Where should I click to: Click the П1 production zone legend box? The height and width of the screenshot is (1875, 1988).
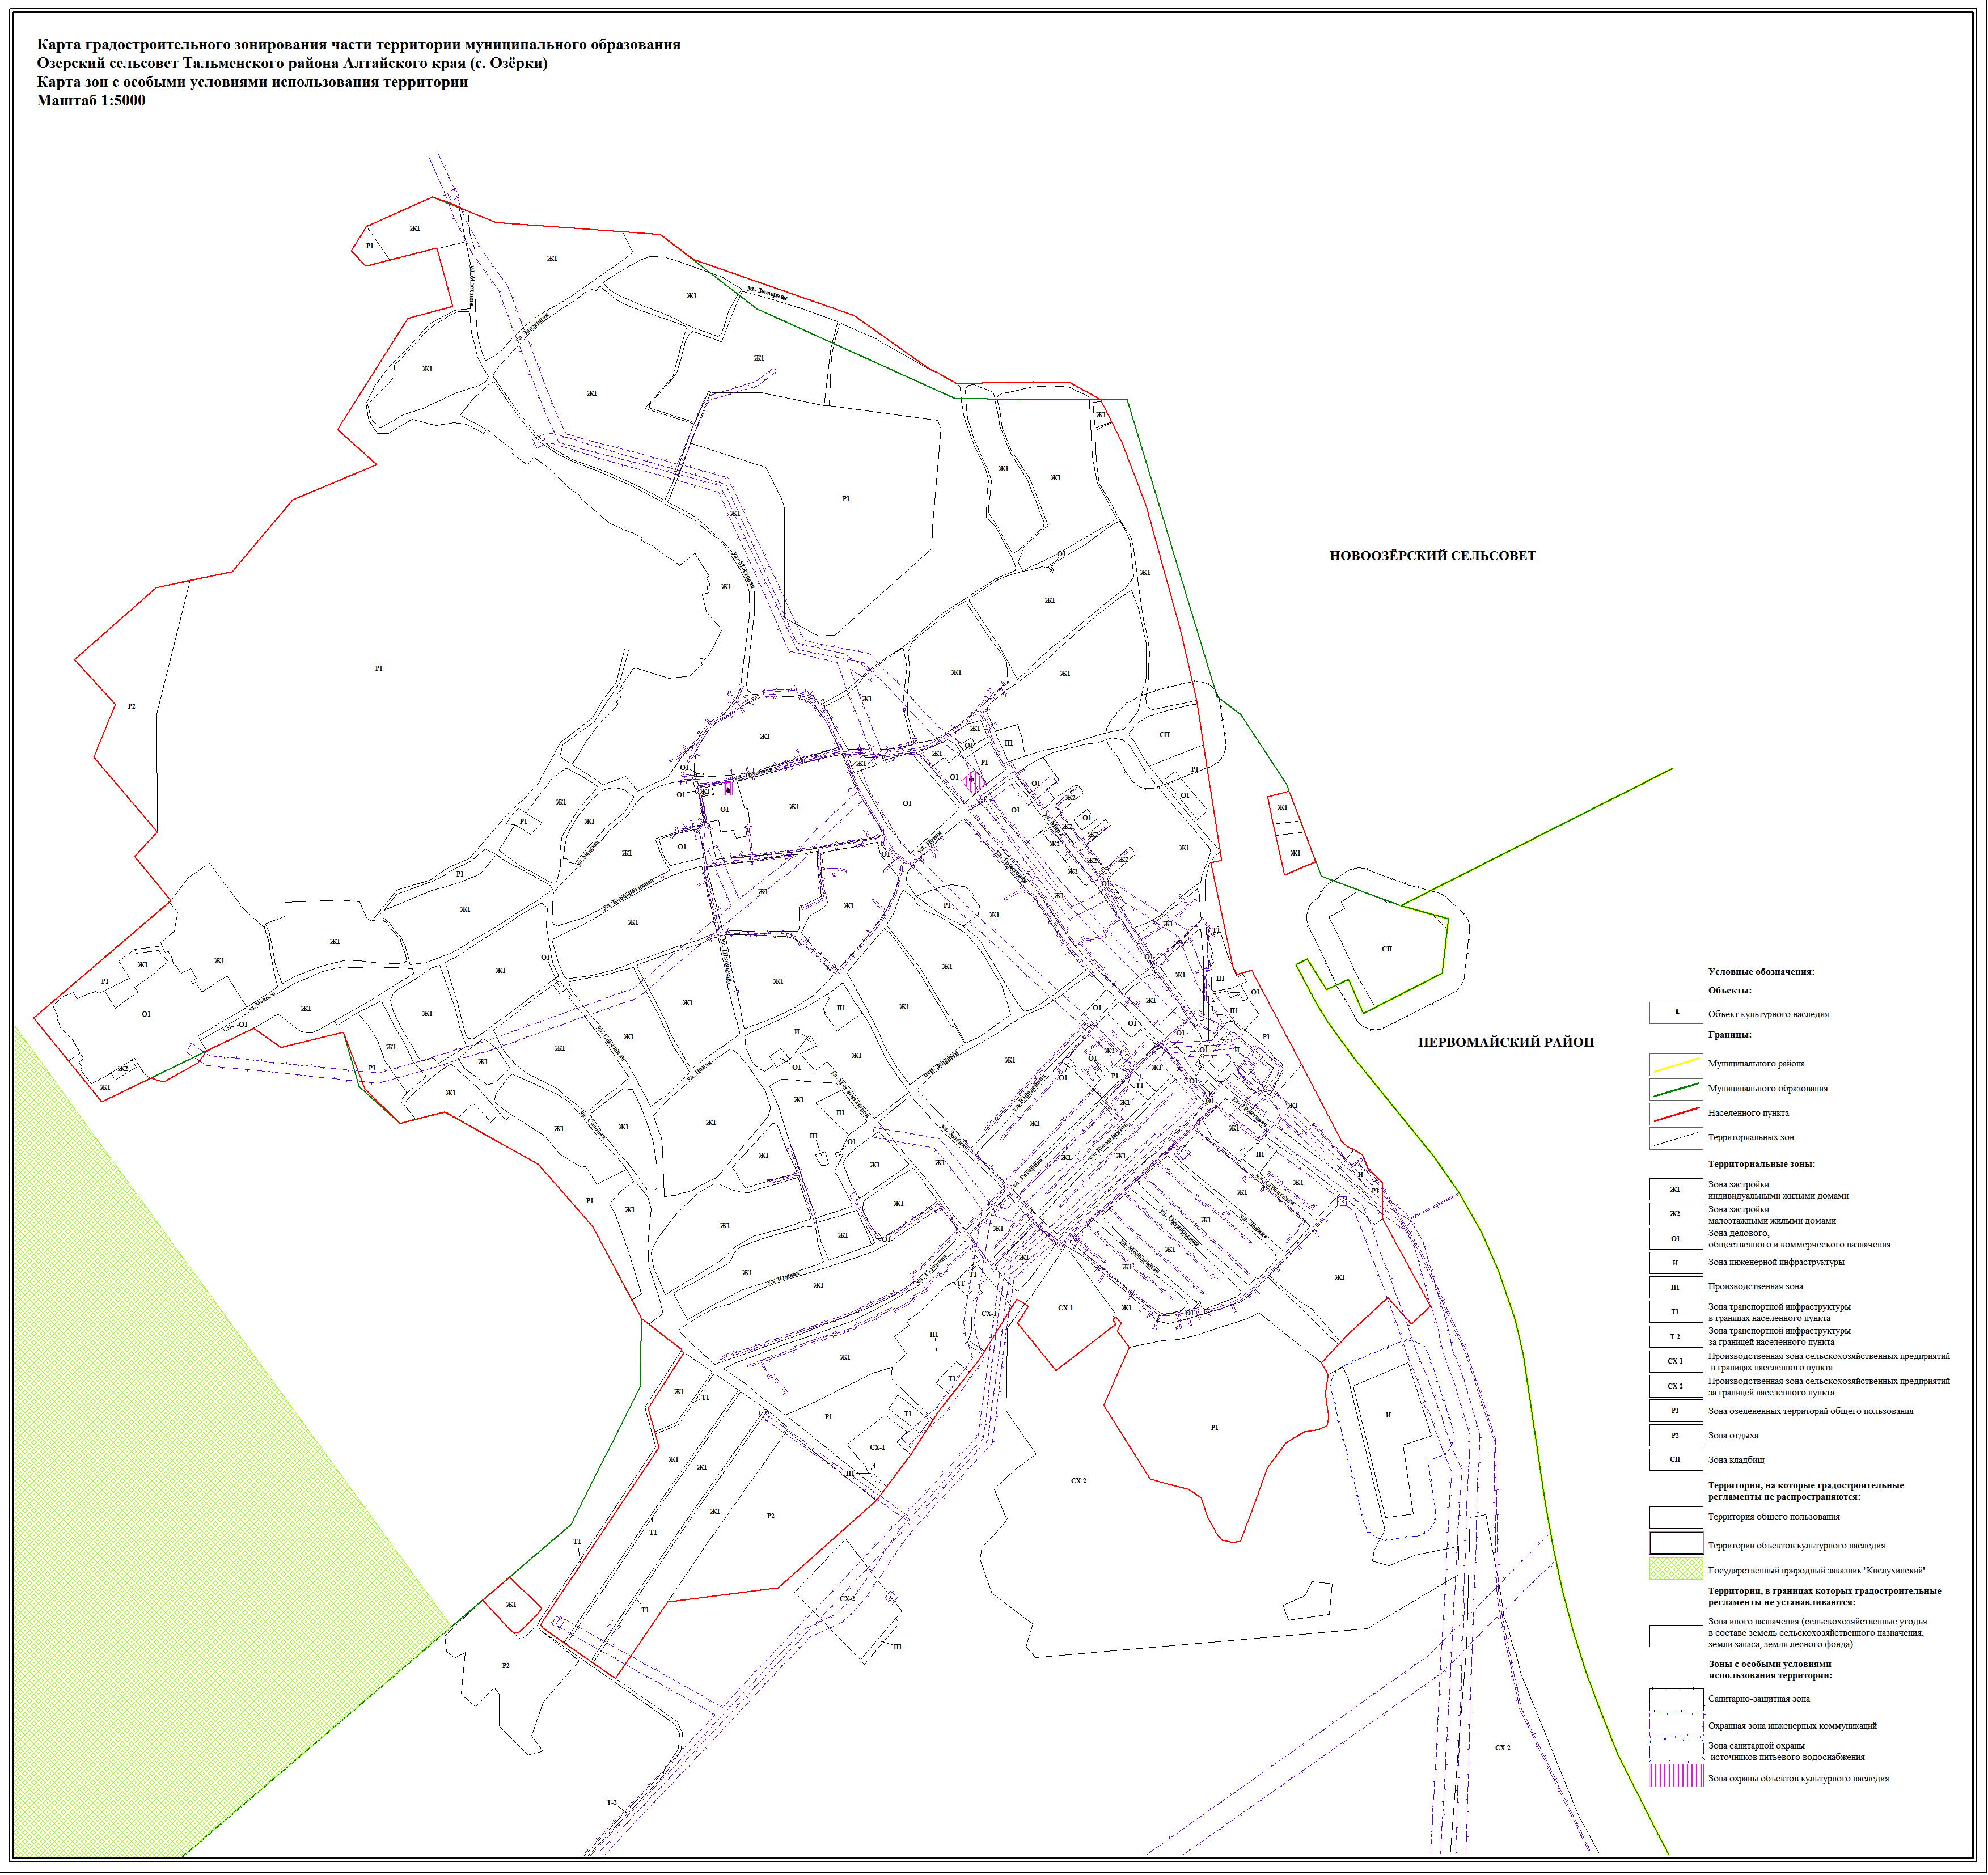pos(1675,1287)
